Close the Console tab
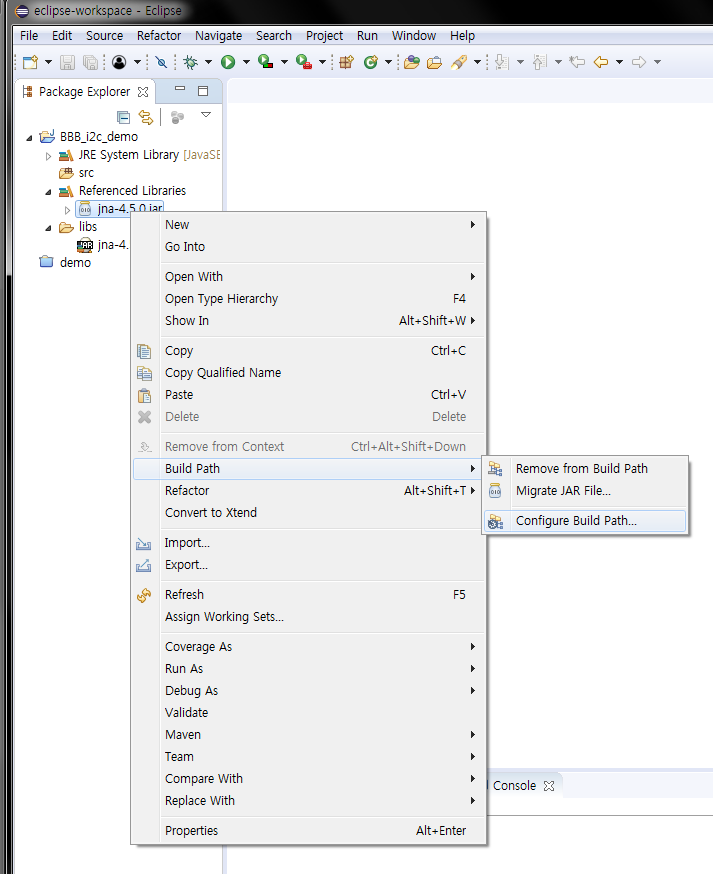Screen dimensions: 713x874 pos(549,785)
